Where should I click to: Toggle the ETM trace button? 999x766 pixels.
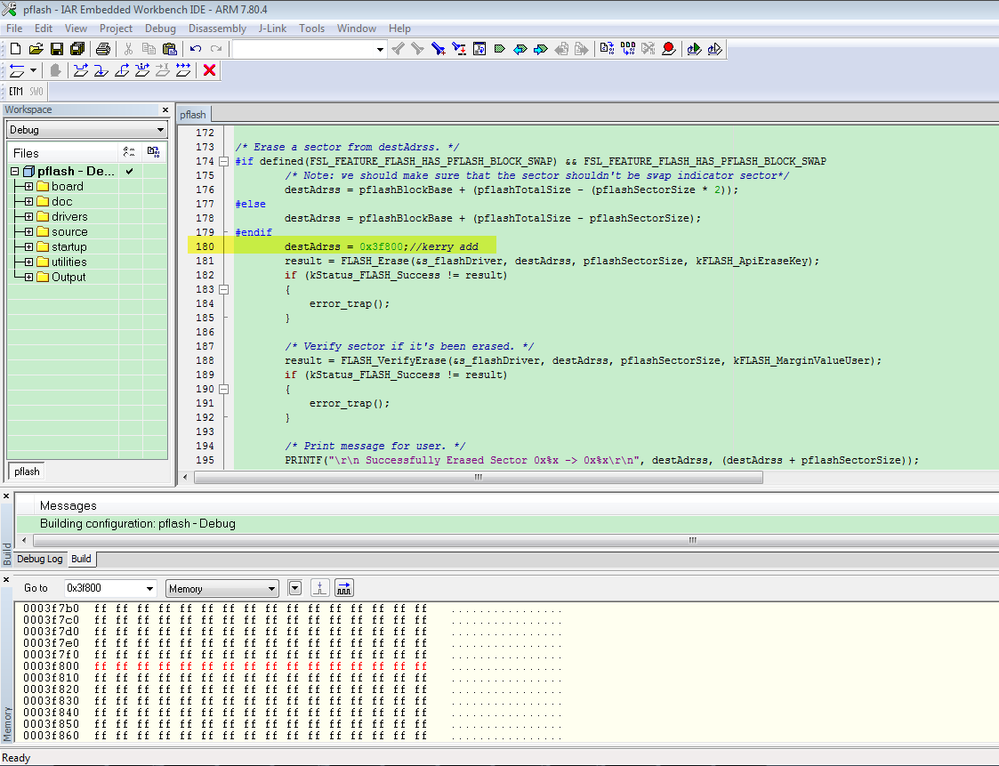tap(16, 91)
